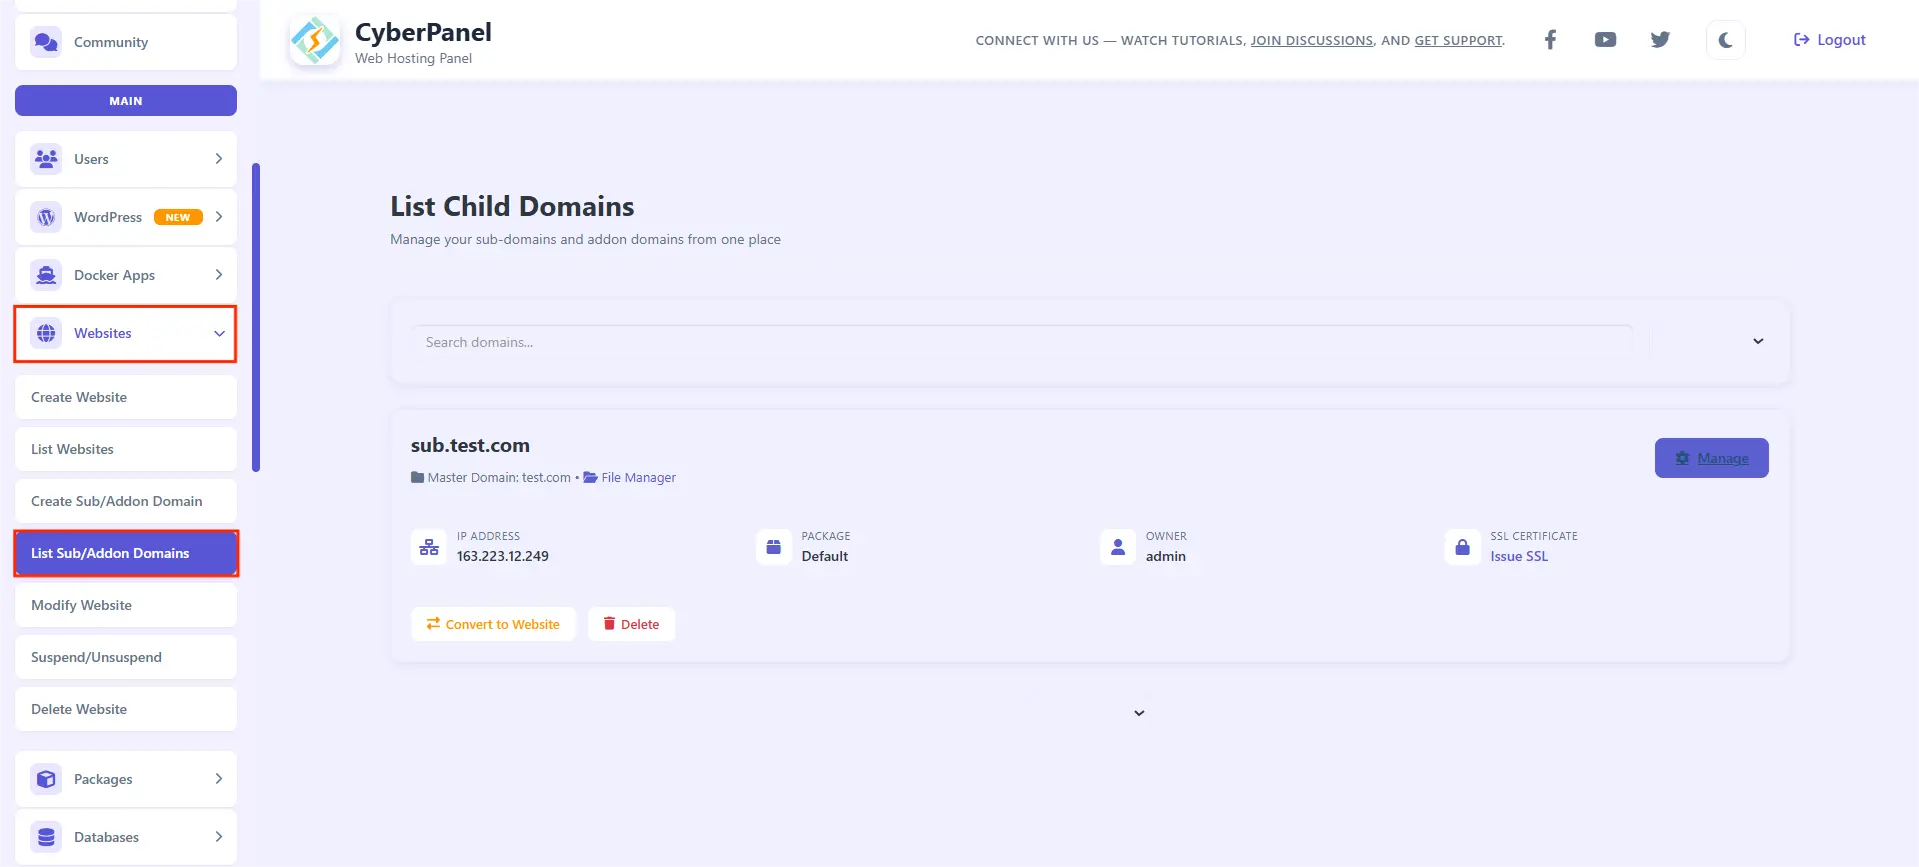Open the dropdown beside search field
The height and width of the screenshot is (867, 1919).
pyautogui.click(x=1758, y=342)
